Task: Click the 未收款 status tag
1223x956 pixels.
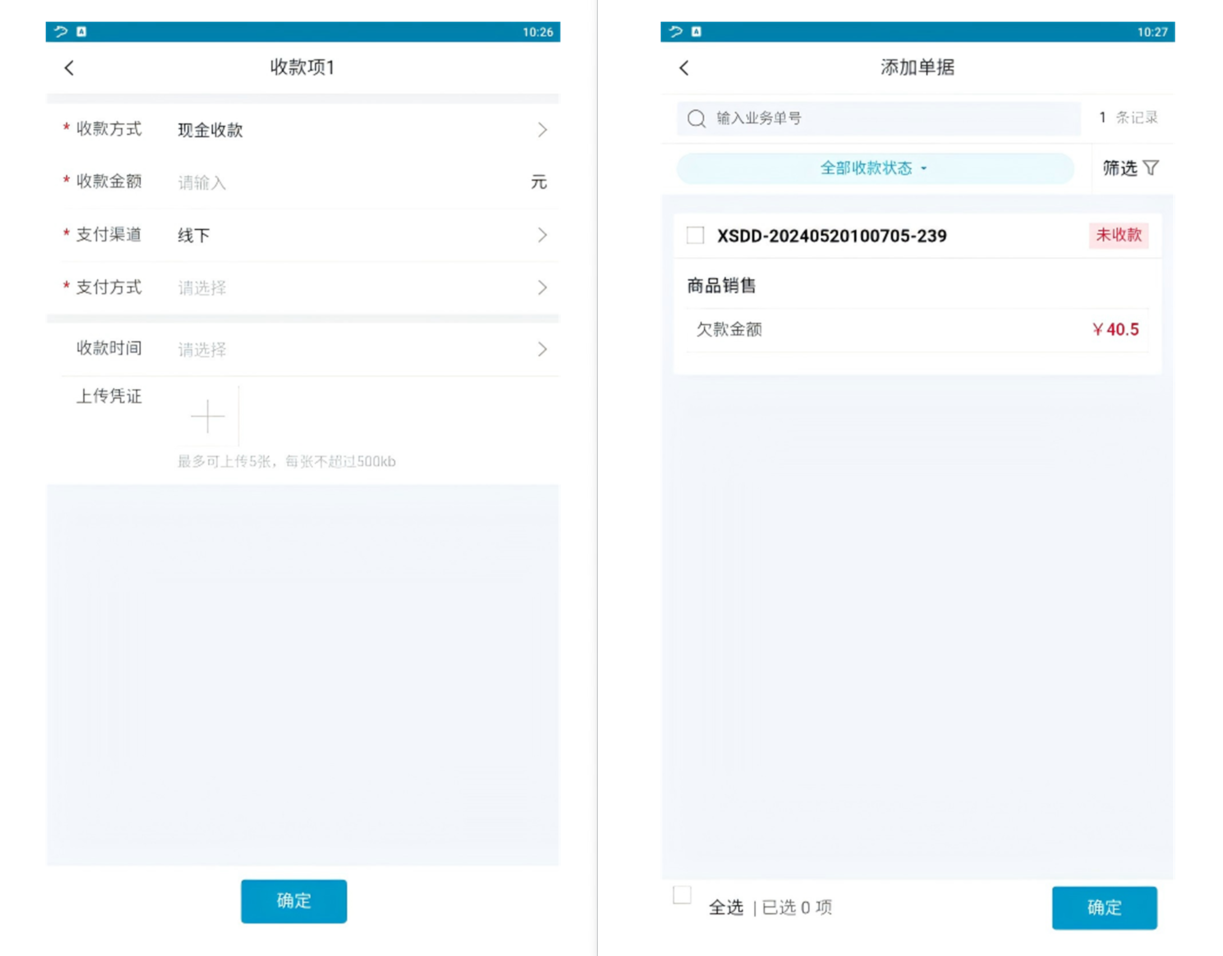Action: tap(1119, 236)
